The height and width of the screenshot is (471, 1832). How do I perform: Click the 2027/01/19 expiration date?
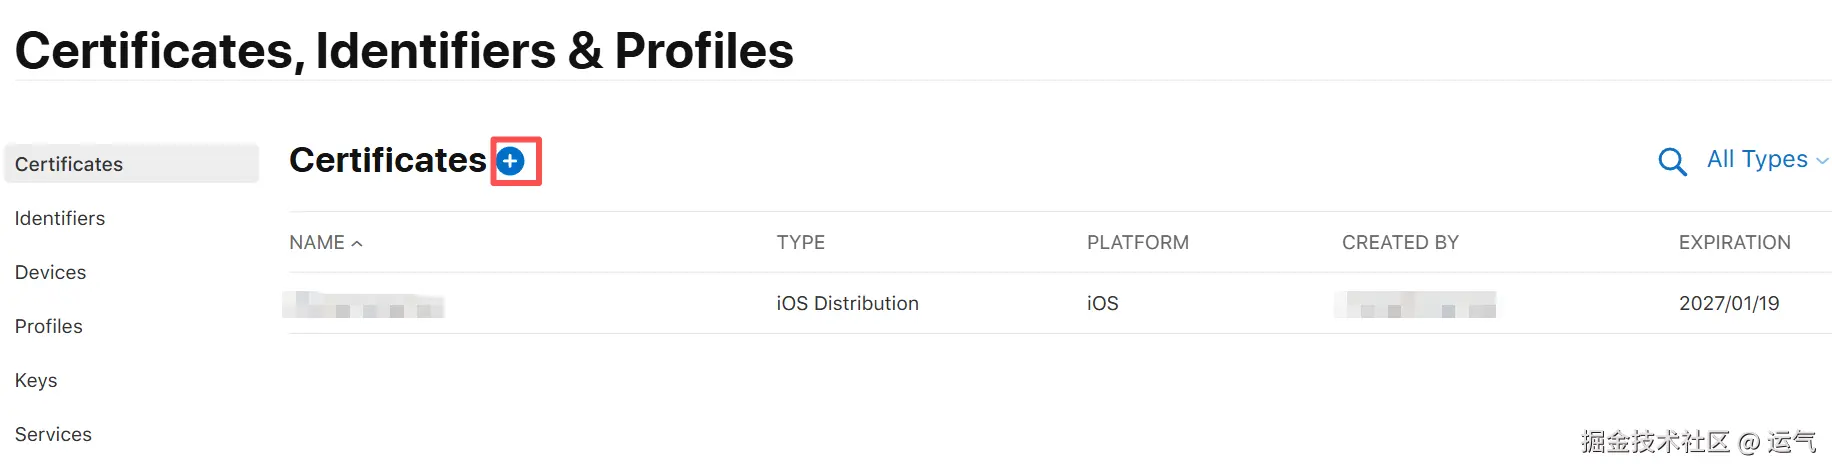click(x=1729, y=303)
